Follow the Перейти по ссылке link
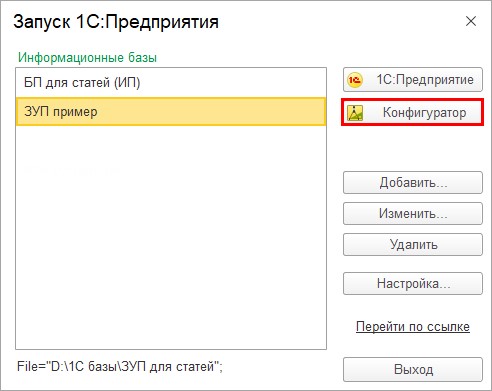The height and width of the screenshot is (391, 492). [x=413, y=326]
